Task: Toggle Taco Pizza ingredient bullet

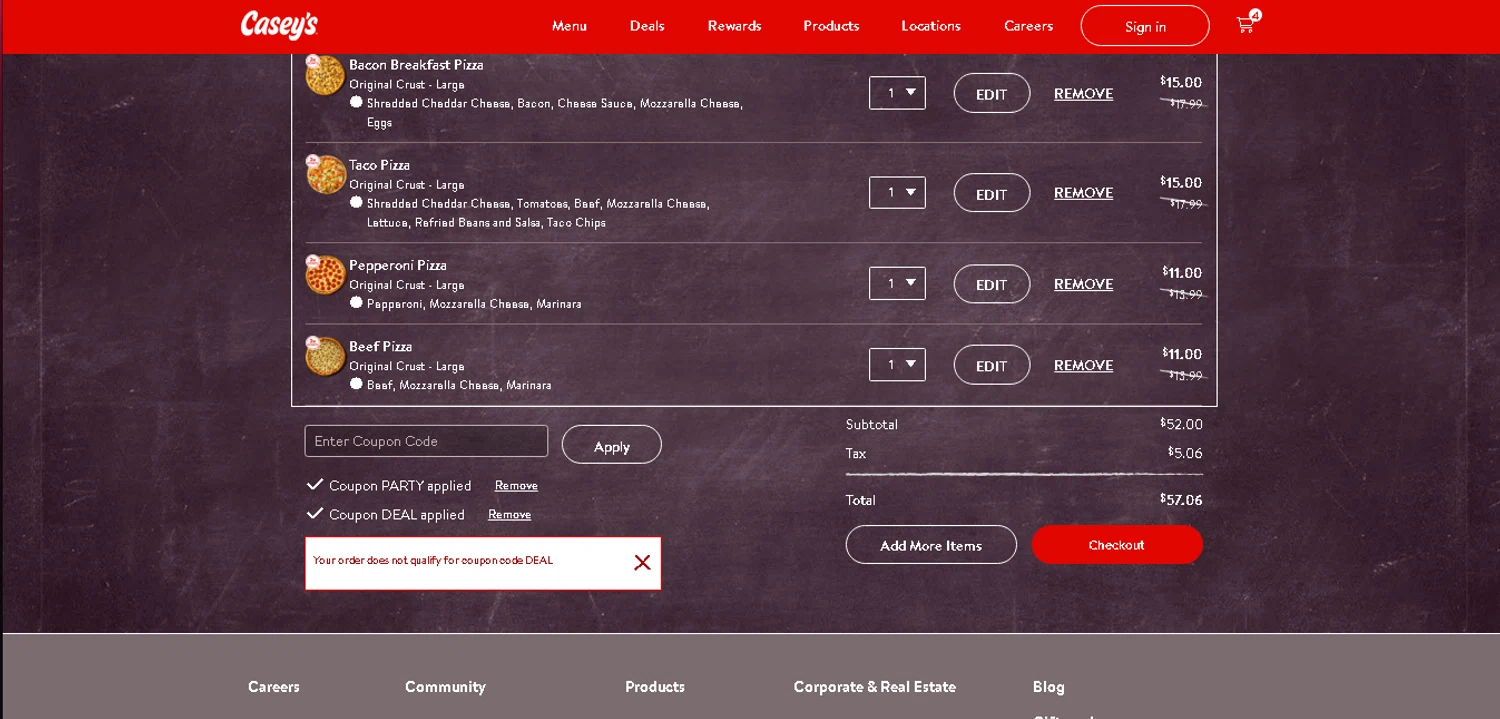Action: click(356, 202)
